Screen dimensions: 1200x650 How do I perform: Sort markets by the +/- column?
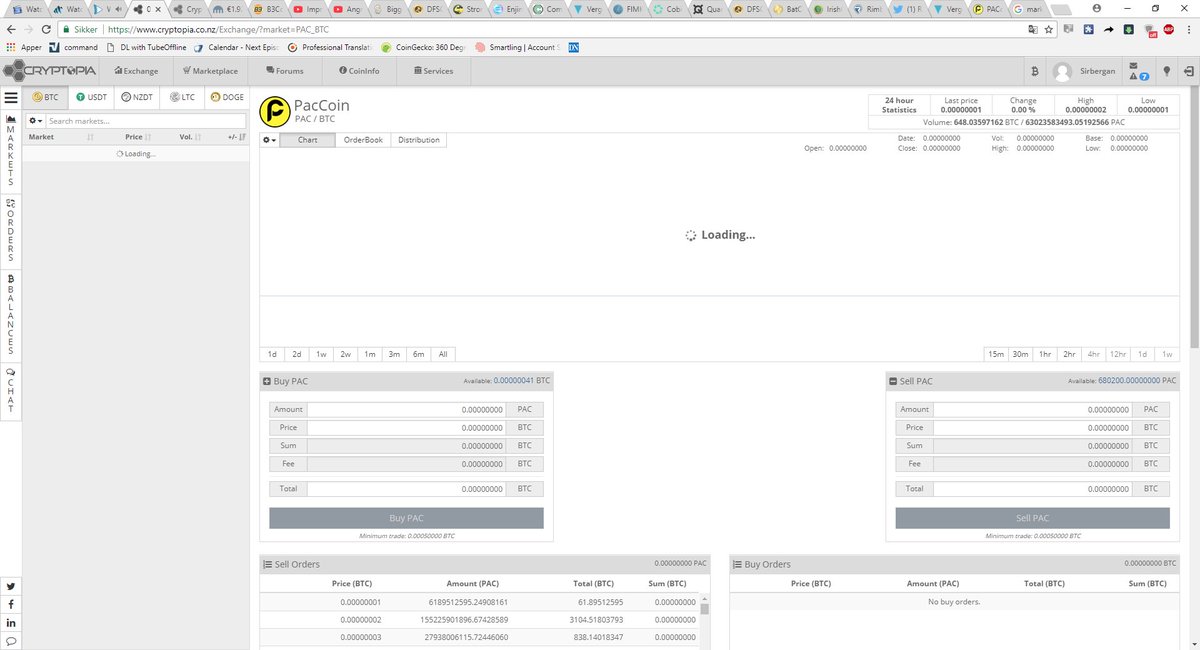coord(237,137)
